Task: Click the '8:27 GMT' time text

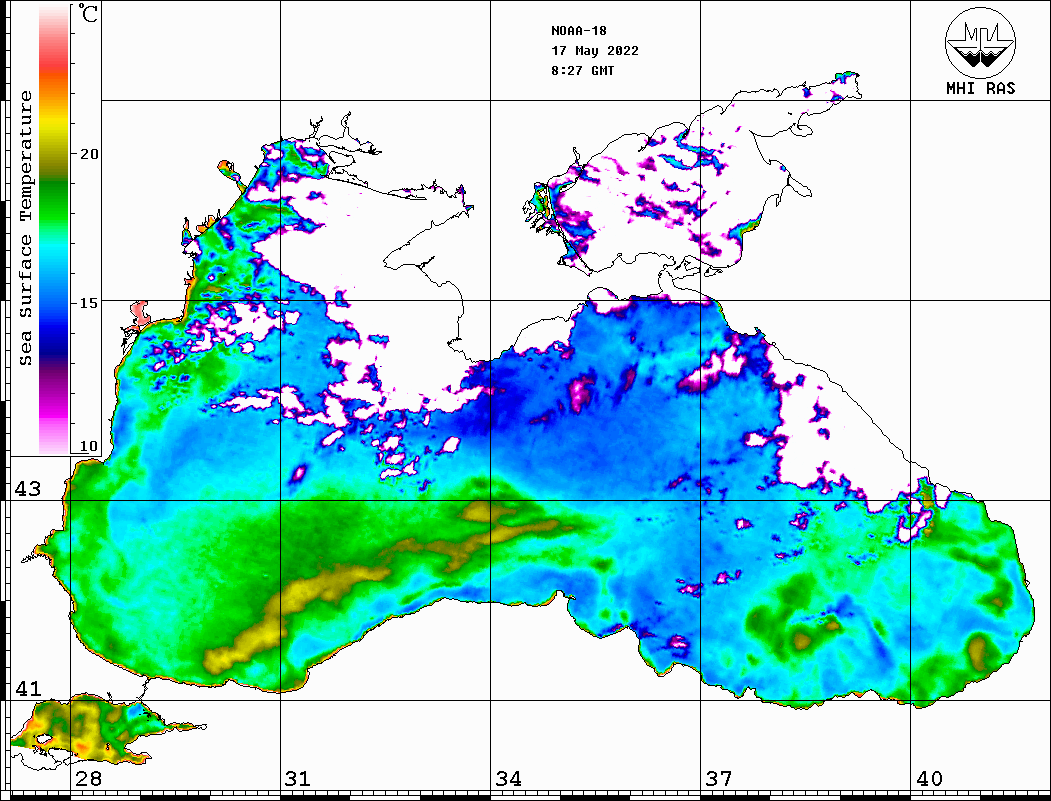Action: (x=583, y=70)
